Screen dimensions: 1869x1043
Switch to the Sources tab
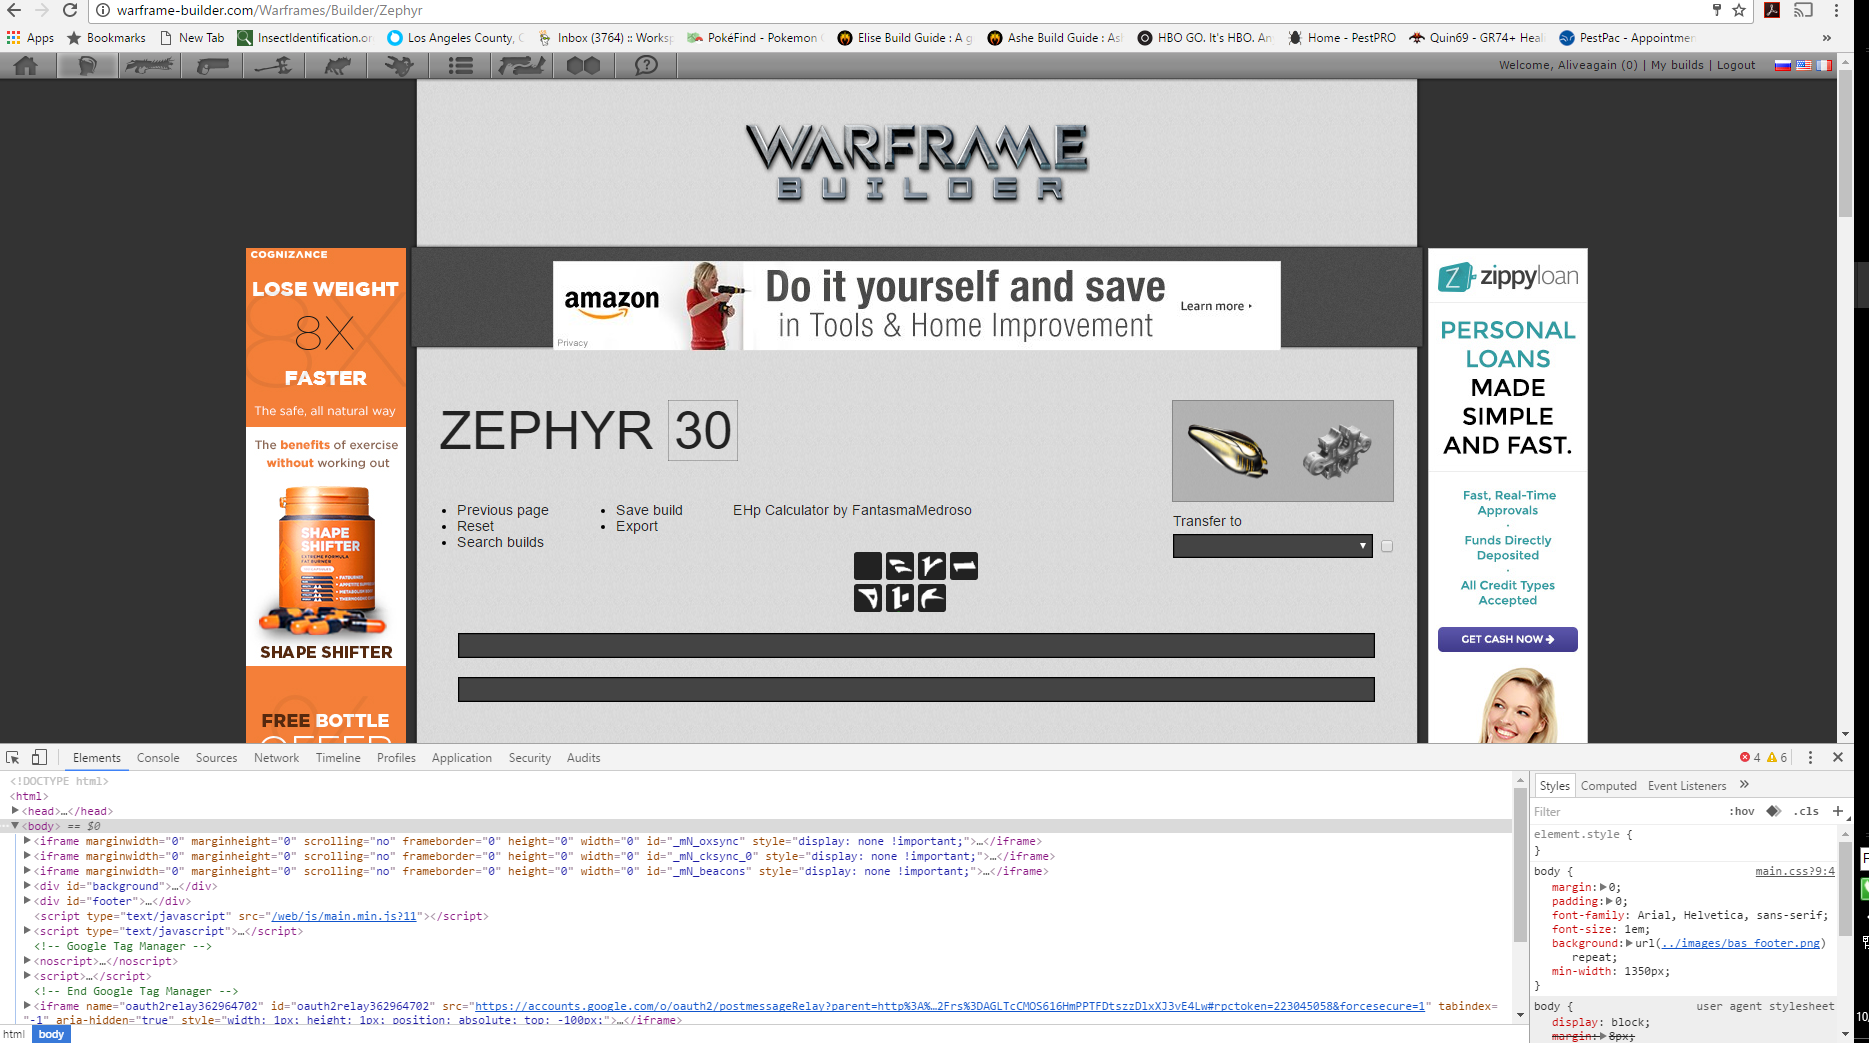point(216,758)
